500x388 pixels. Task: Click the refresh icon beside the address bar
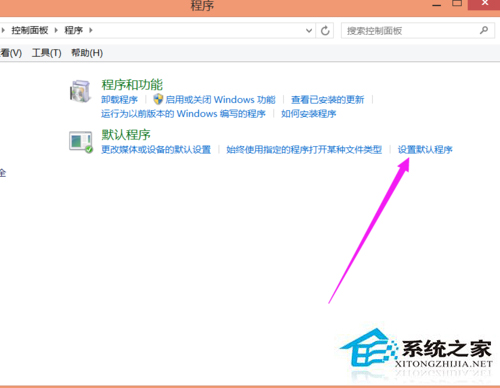(325, 31)
